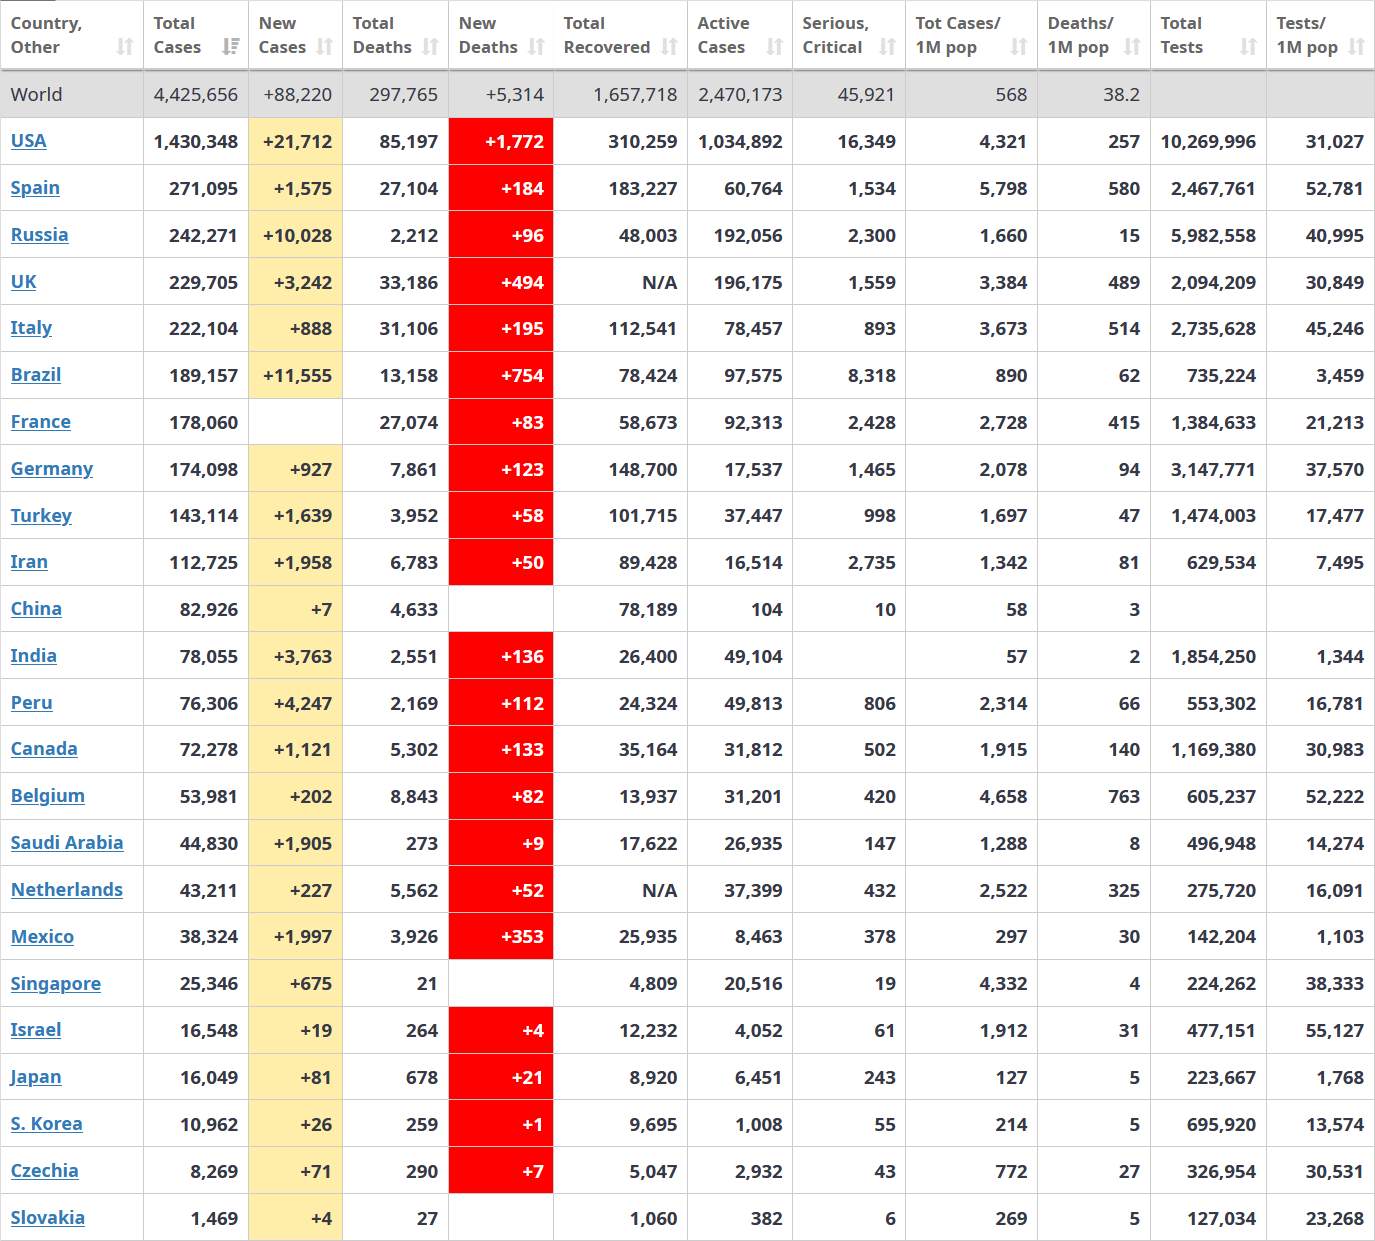Sort table by Total Cases icon

coord(231,47)
